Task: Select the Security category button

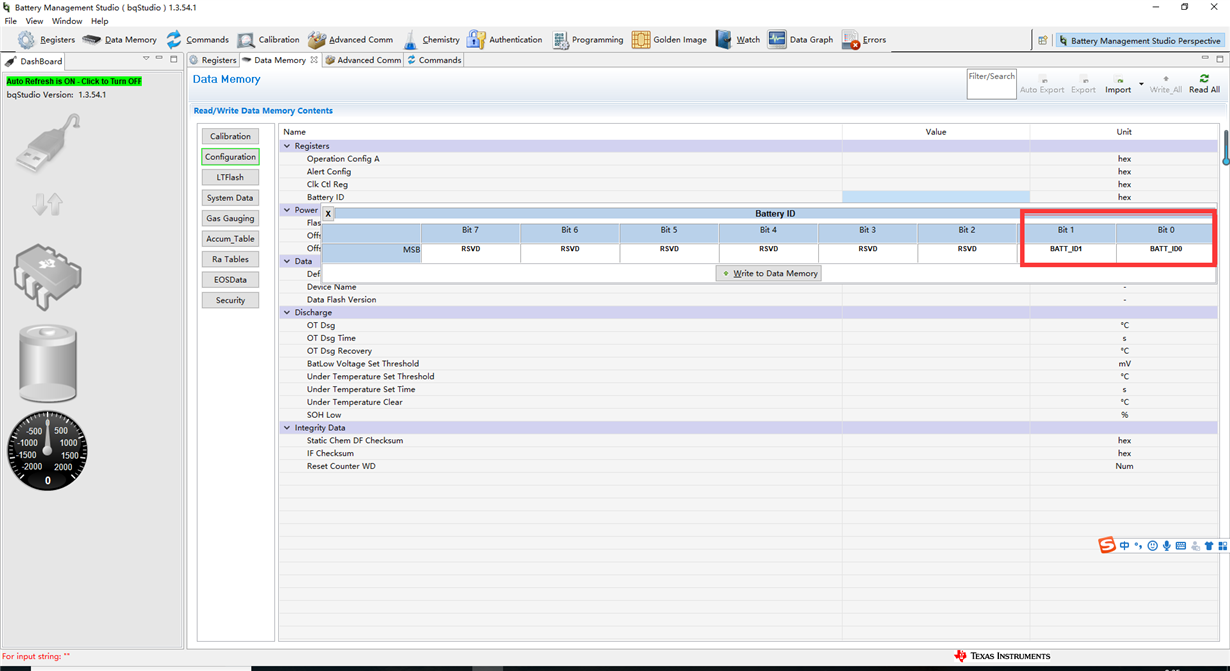Action: (x=230, y=300)
